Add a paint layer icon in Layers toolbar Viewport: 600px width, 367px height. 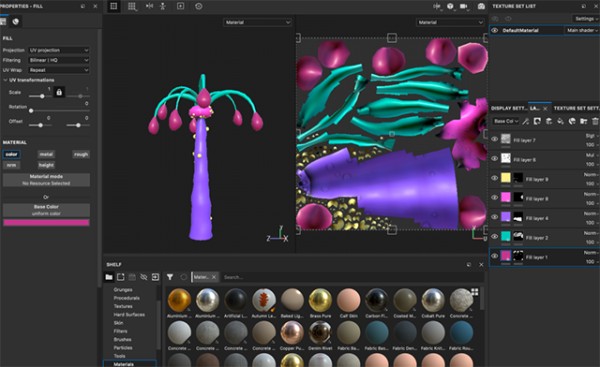(549, 121)
